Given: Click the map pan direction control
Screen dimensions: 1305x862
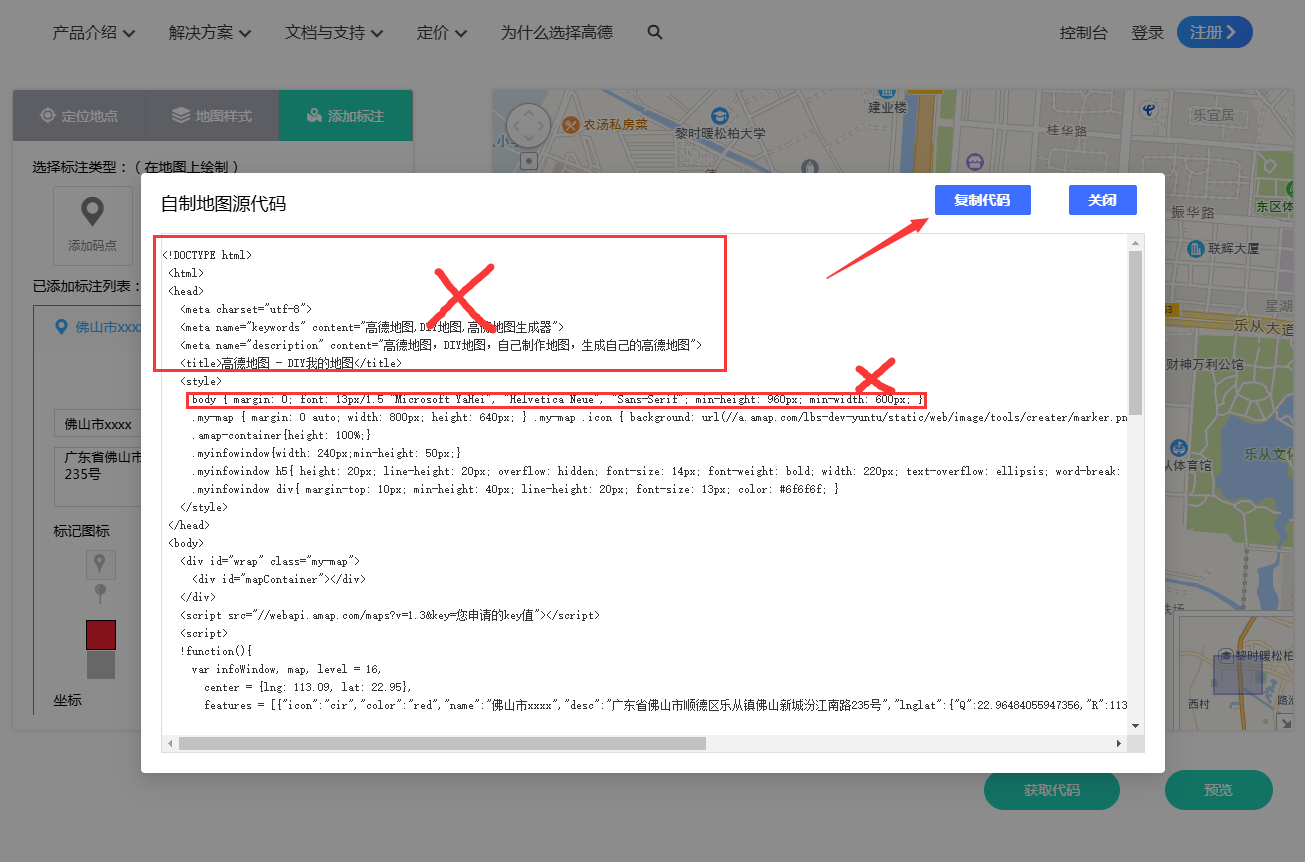Looking at the screenshot, I should pyautogui.click(x=528, y=125).
